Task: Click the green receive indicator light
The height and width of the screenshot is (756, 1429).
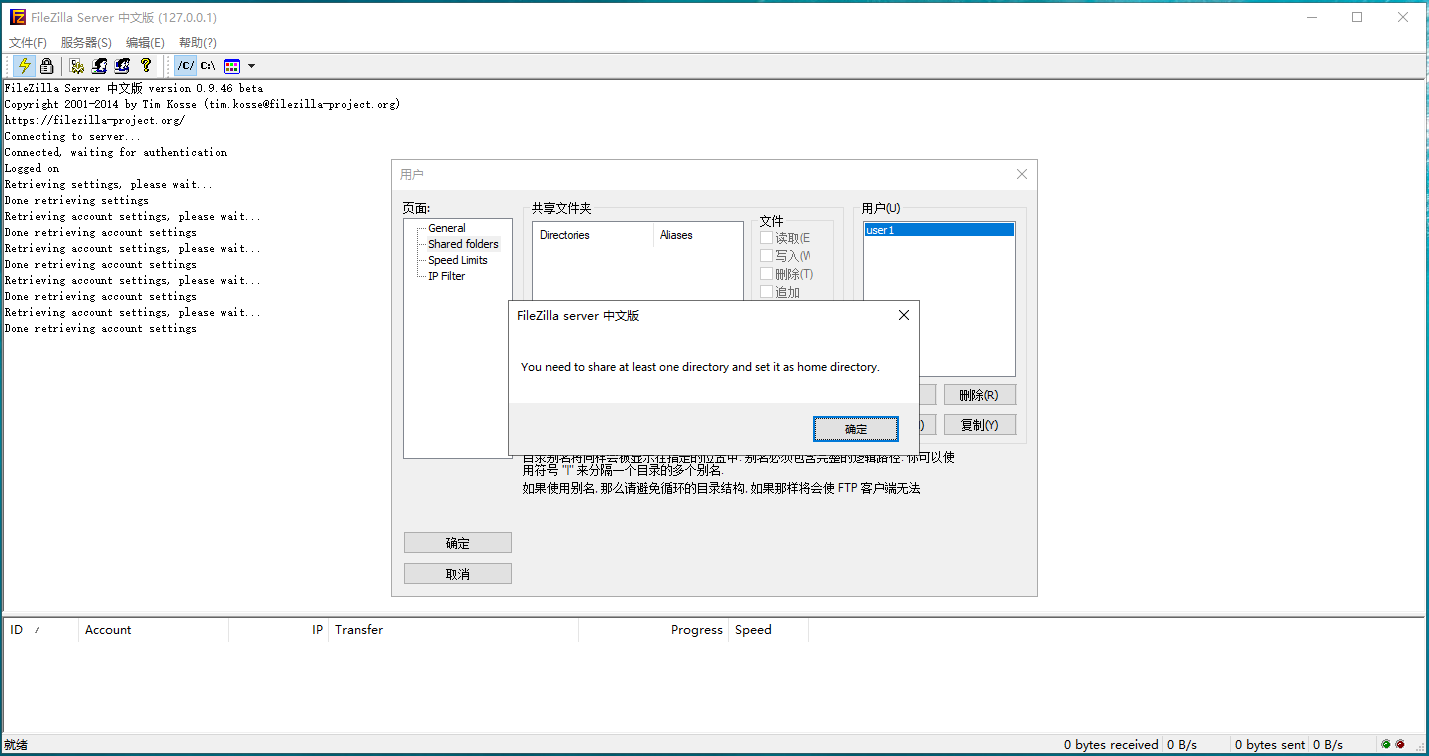Action: point(1385,745)
